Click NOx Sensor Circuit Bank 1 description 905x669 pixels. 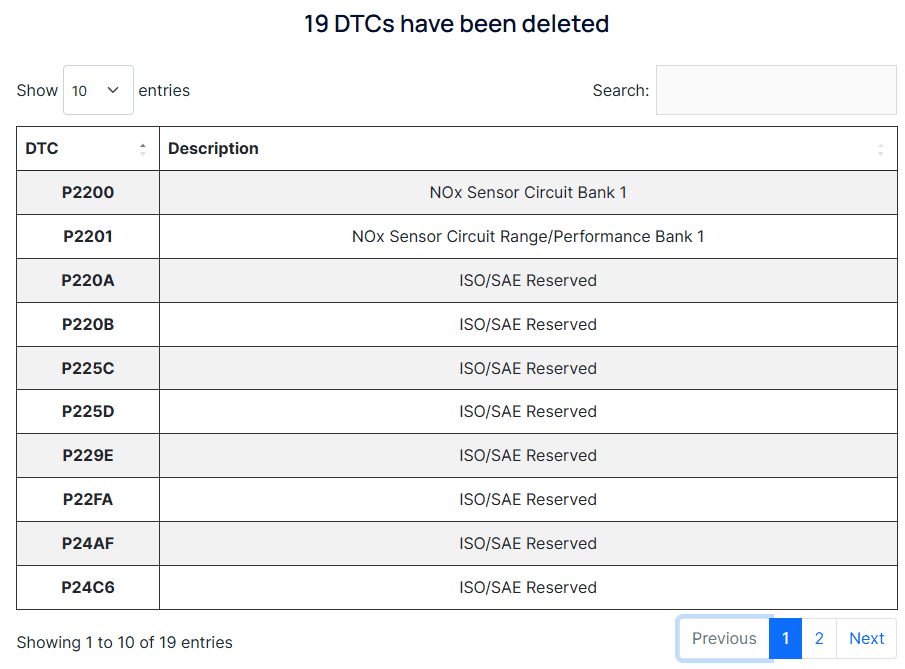coord(528,192)
